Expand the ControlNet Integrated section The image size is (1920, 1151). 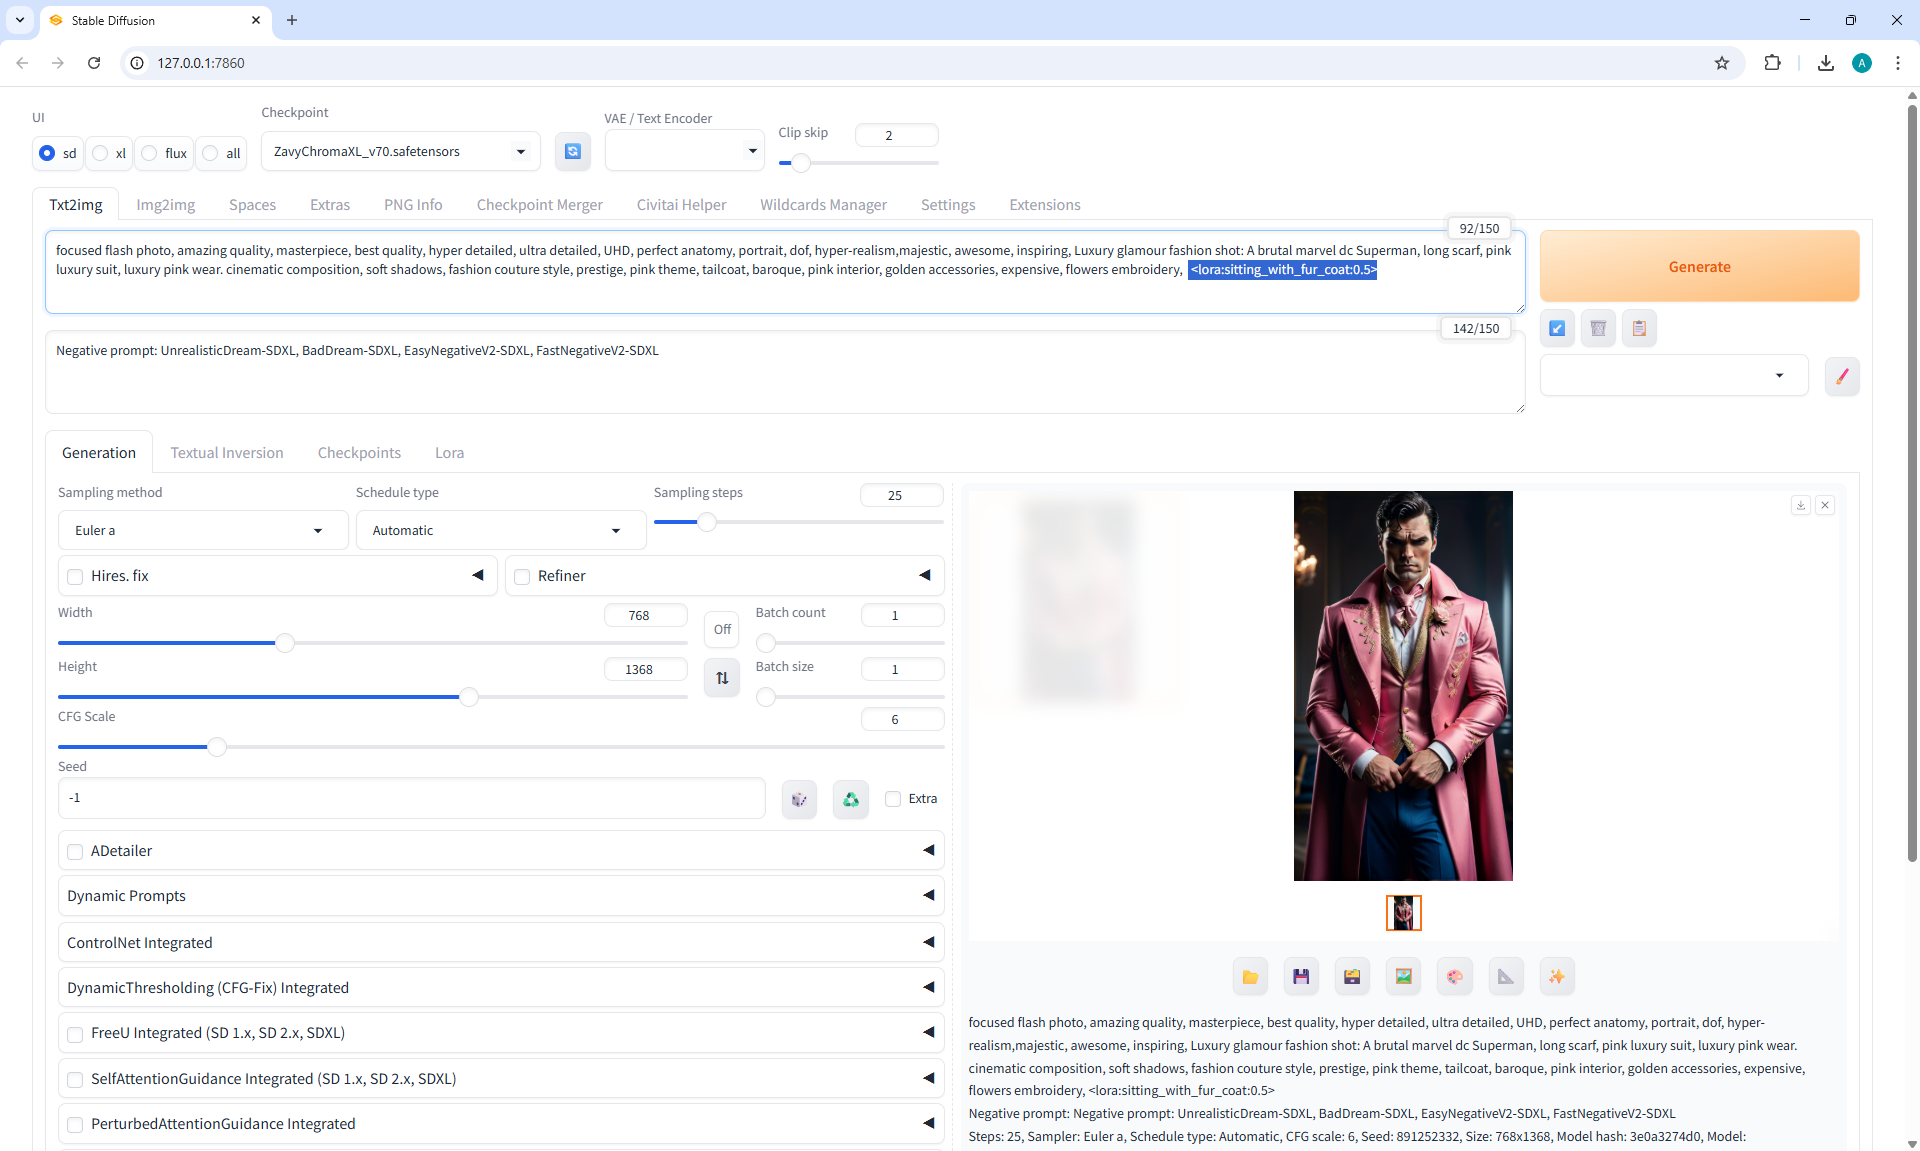tap(500, 942)
